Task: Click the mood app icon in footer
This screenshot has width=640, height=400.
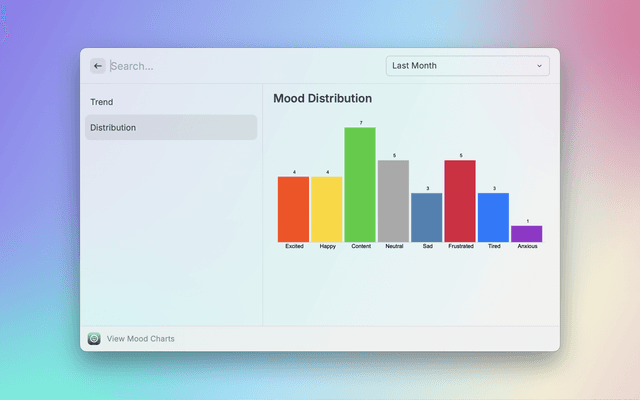Action: [94, 339]
